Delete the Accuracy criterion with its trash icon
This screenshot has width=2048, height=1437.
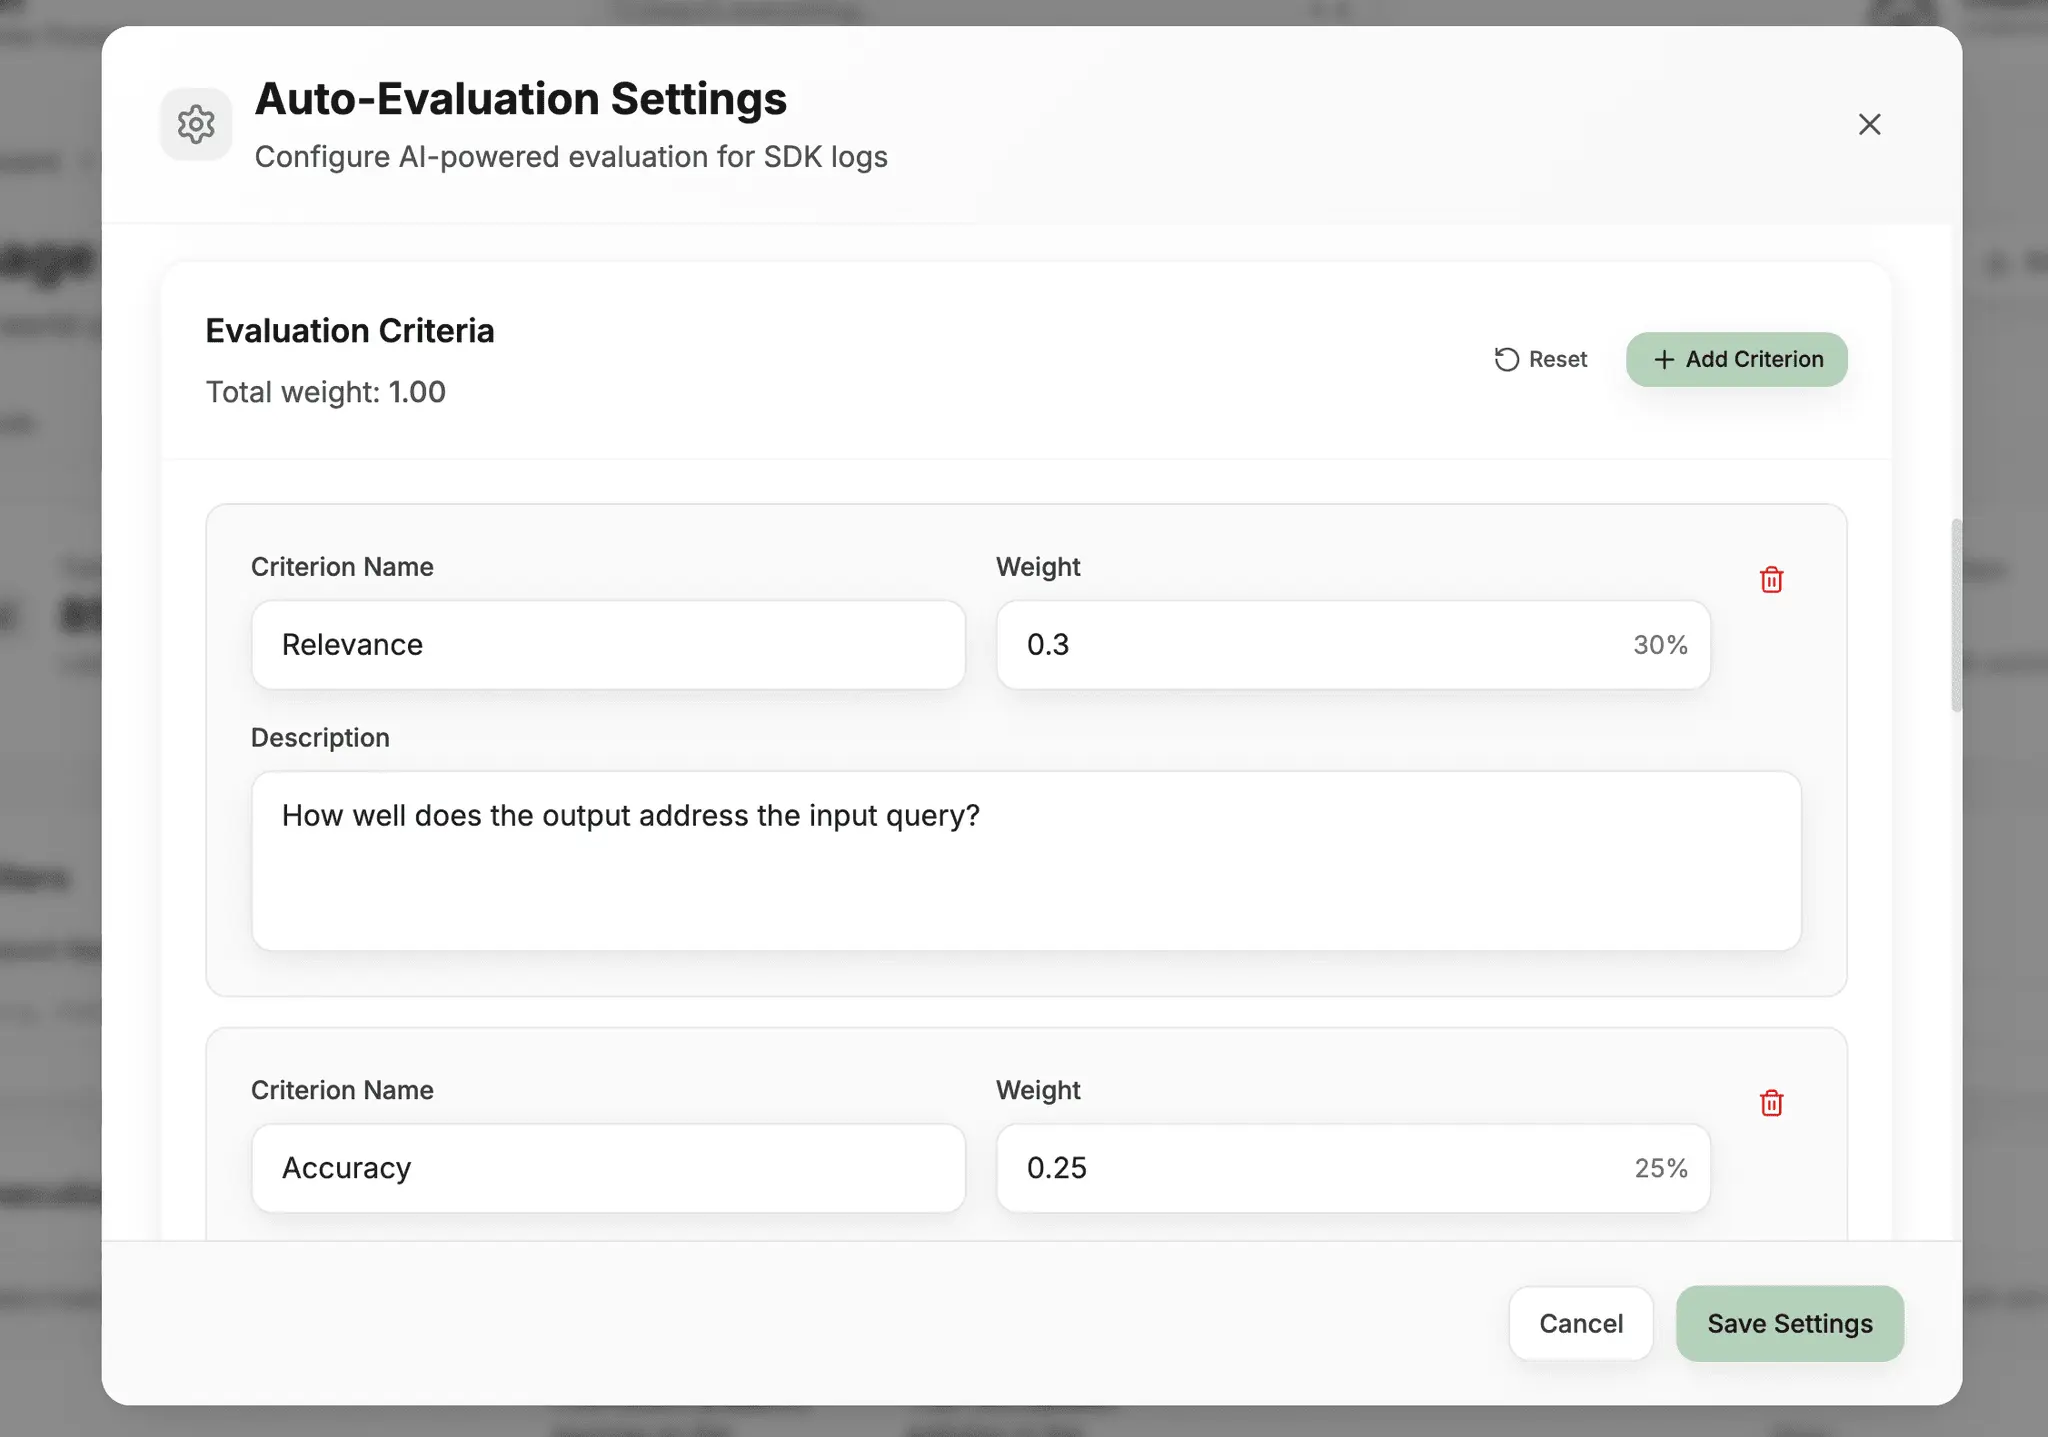(x=1771, y=1103)
